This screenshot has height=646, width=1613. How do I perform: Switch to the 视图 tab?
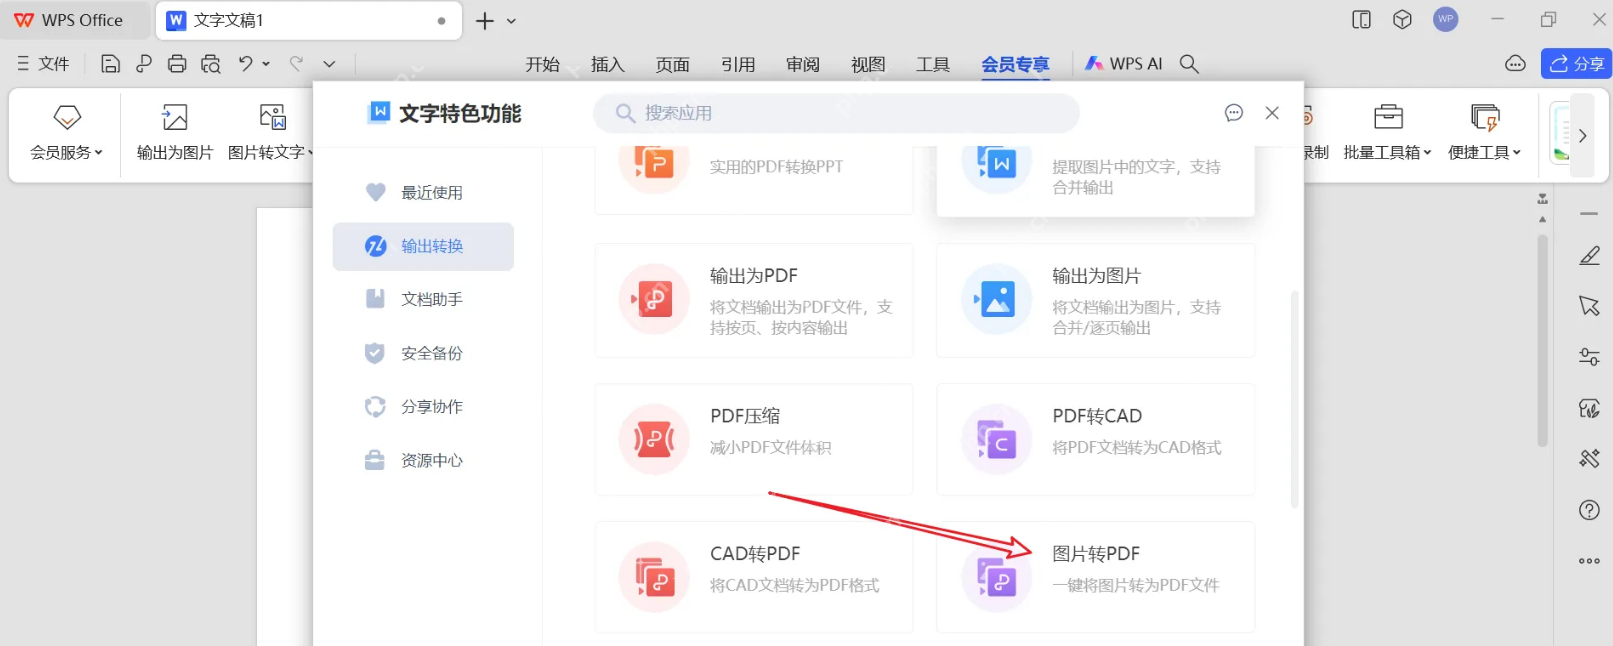click(x=868, y=64)
